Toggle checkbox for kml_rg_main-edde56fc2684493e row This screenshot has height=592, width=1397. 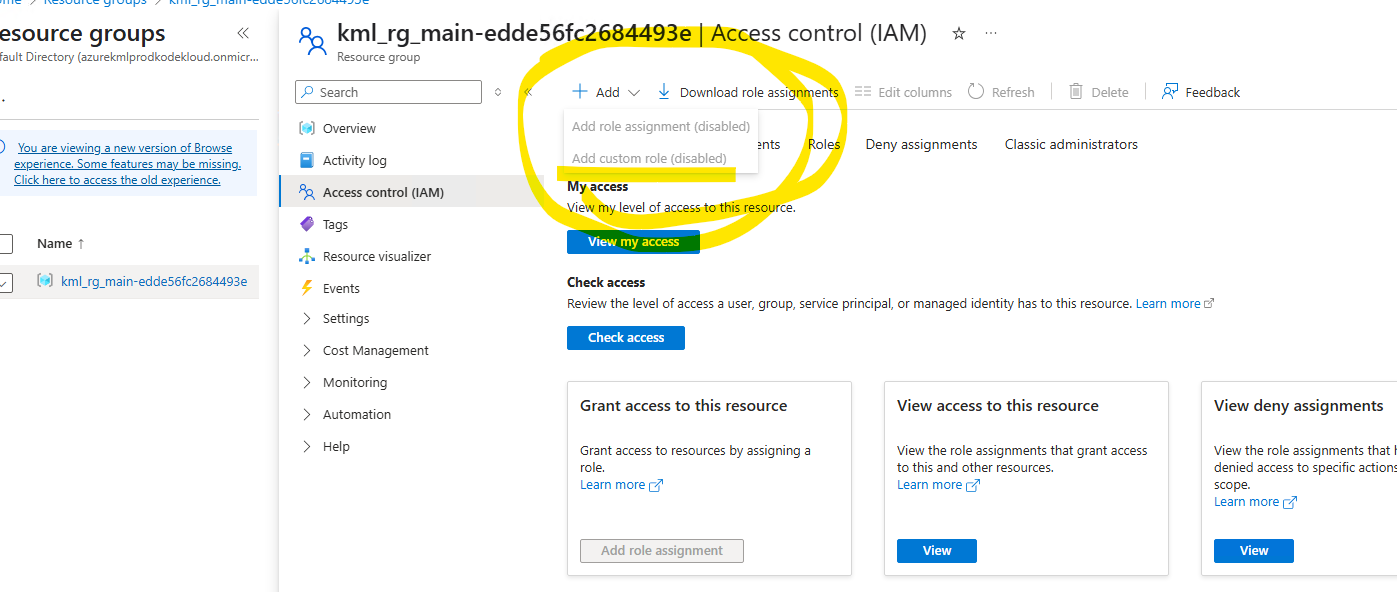(x=5, y=282)
